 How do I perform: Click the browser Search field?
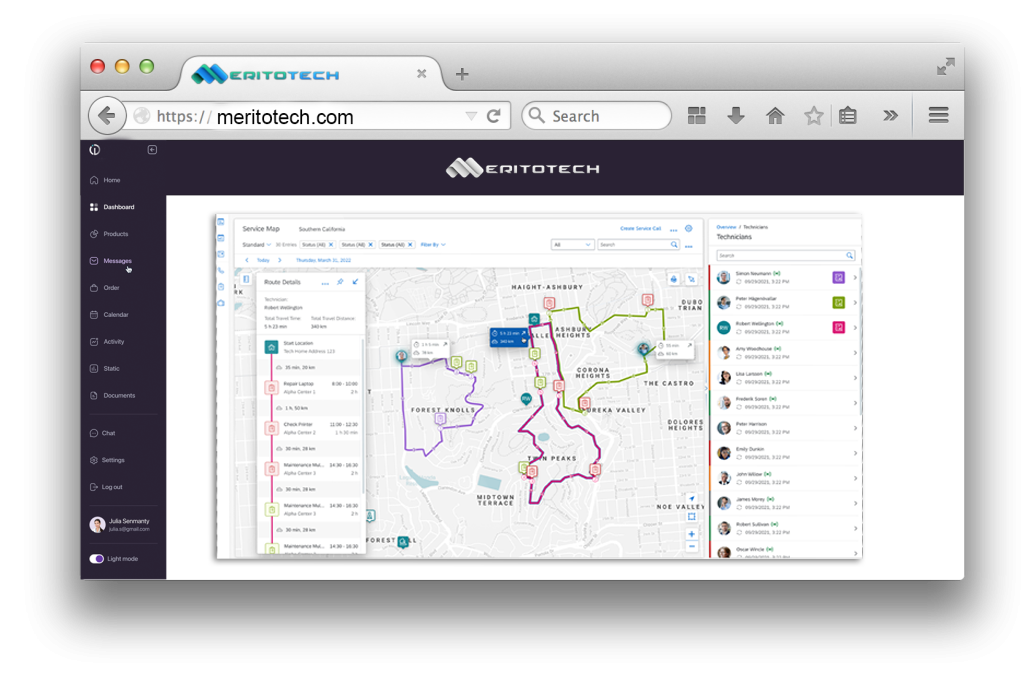pos(597,116)
